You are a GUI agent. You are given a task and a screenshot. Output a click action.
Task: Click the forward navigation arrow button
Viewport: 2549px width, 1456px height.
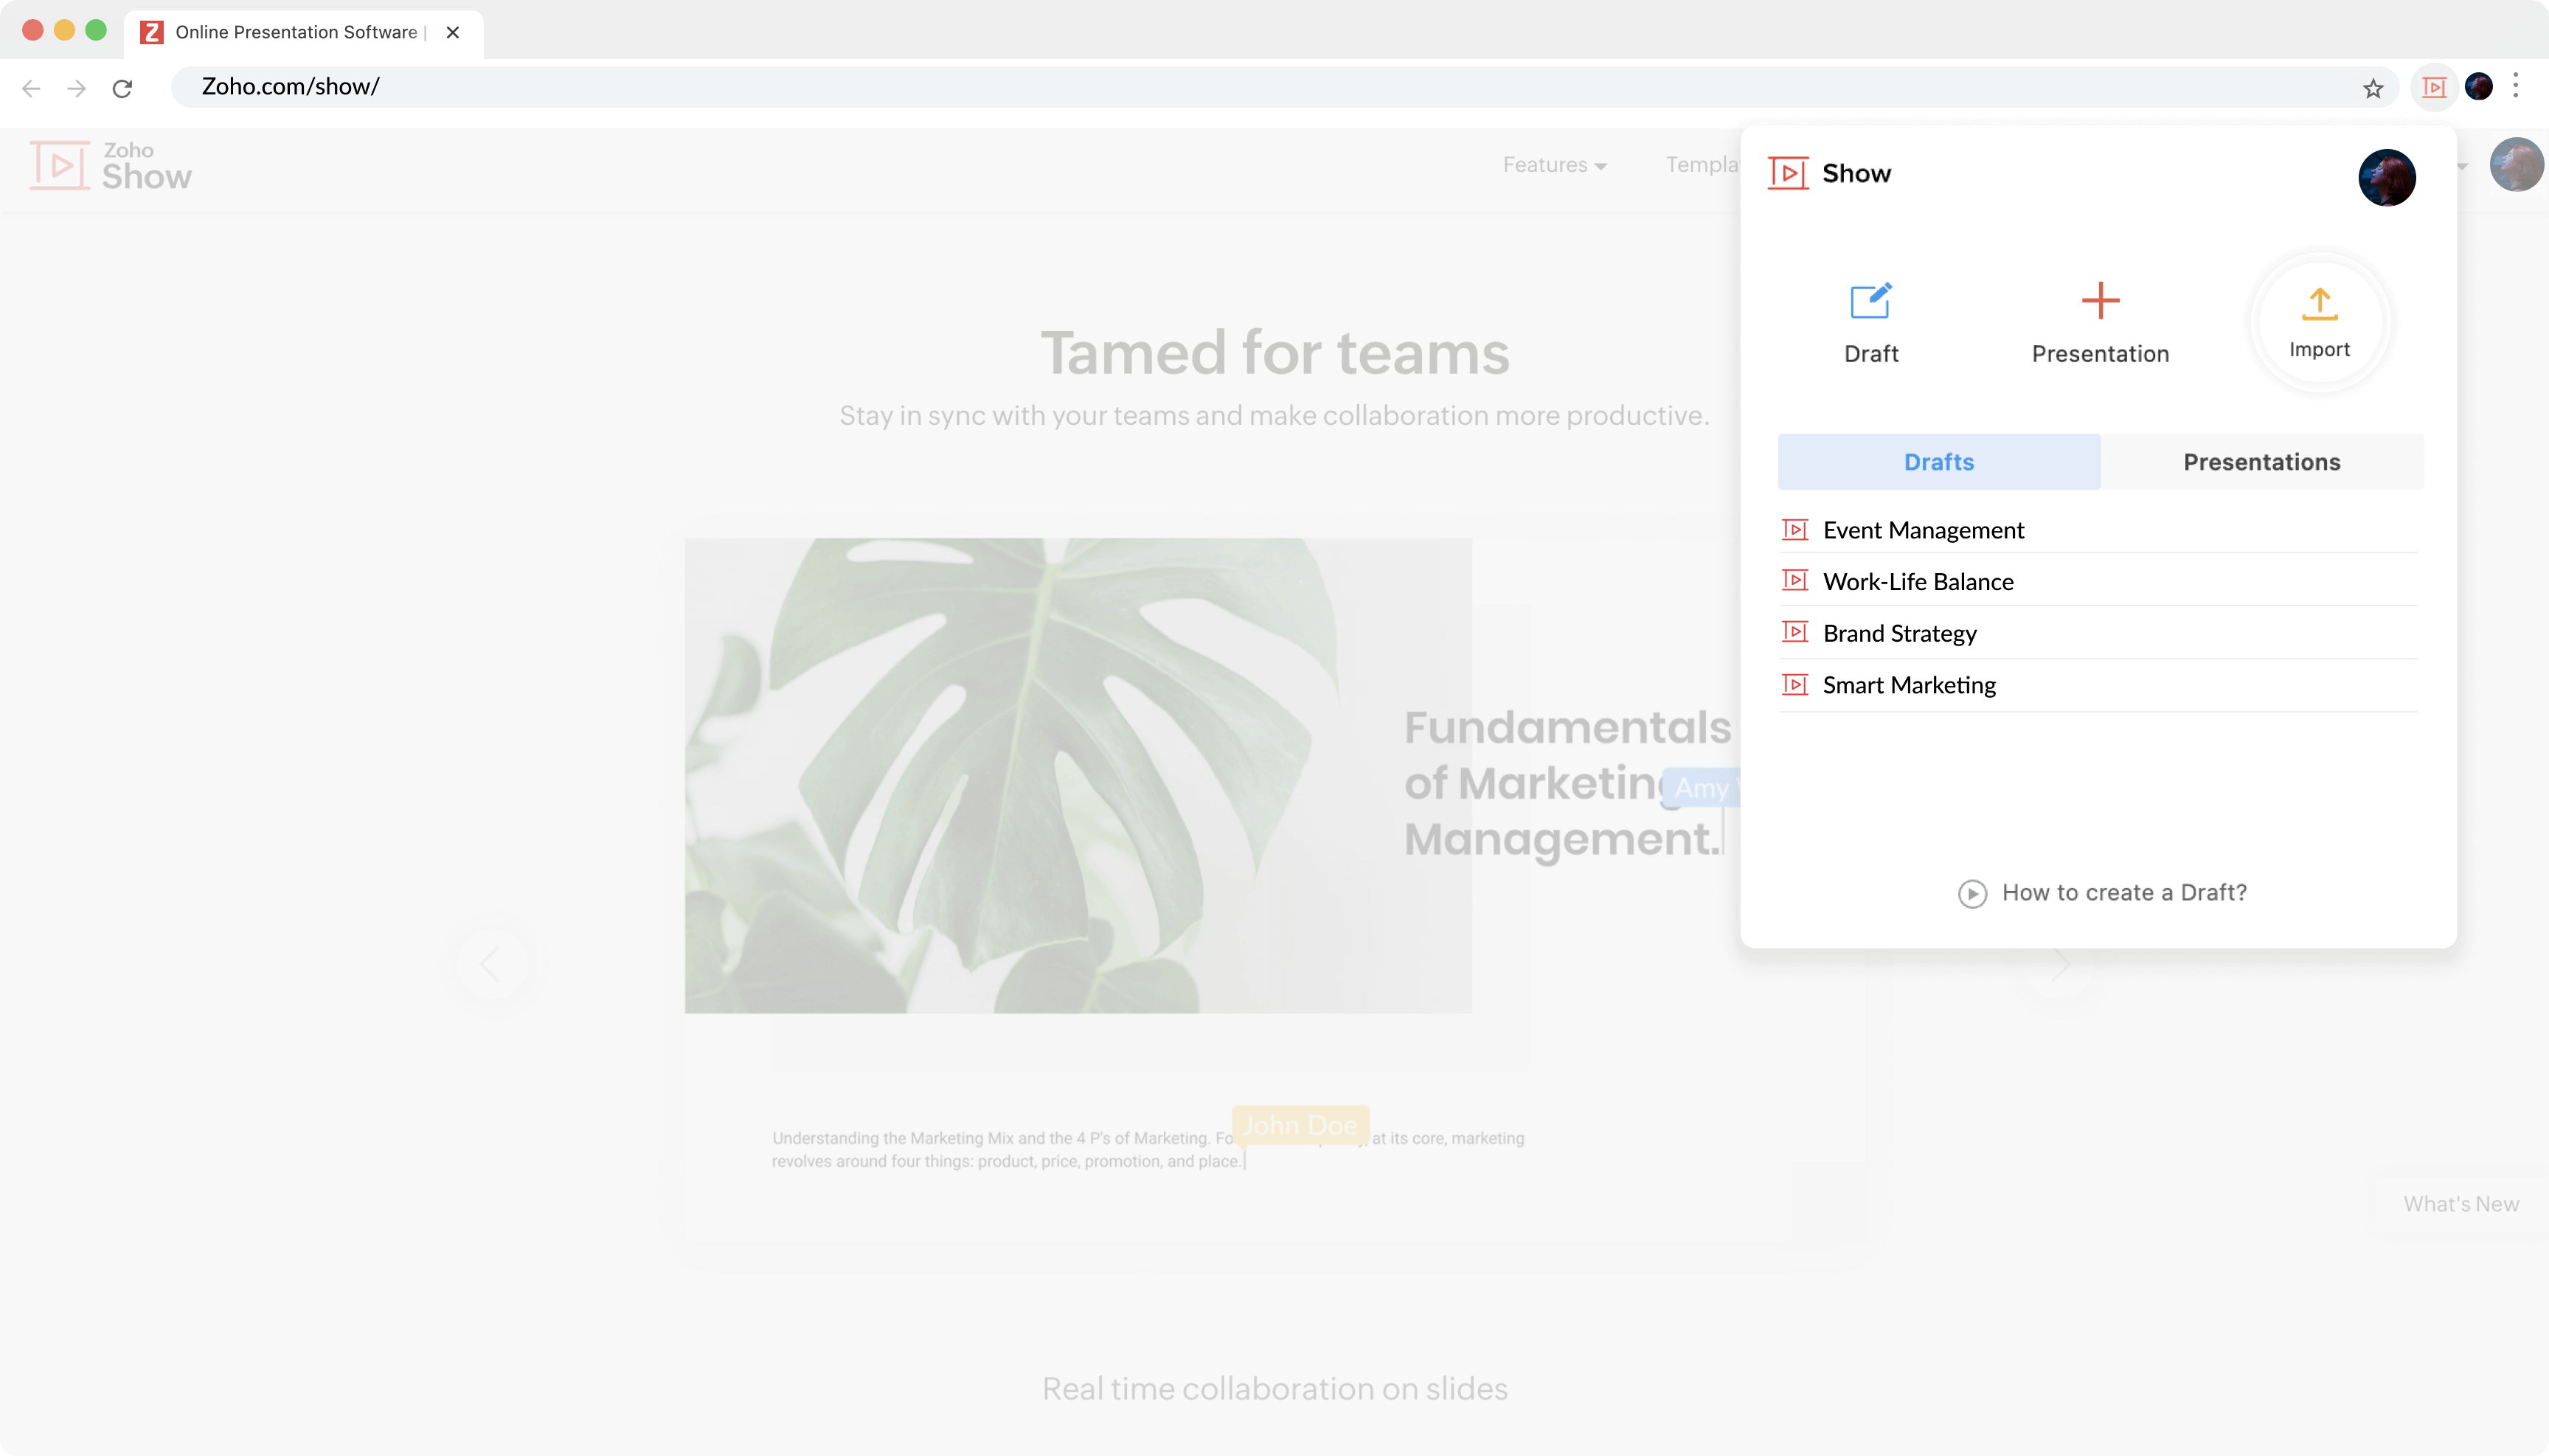[x=77, y=86]
